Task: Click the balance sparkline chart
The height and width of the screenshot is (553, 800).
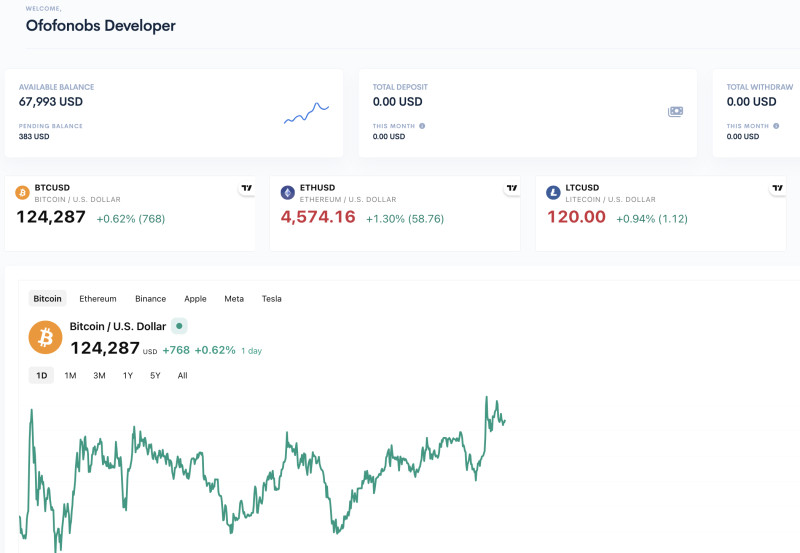Action: click(306, 113)
